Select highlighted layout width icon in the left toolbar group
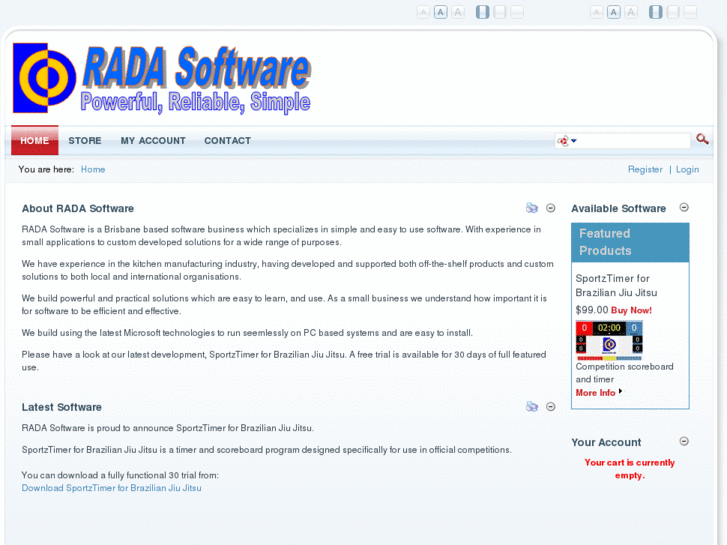 tap(483, 12)
